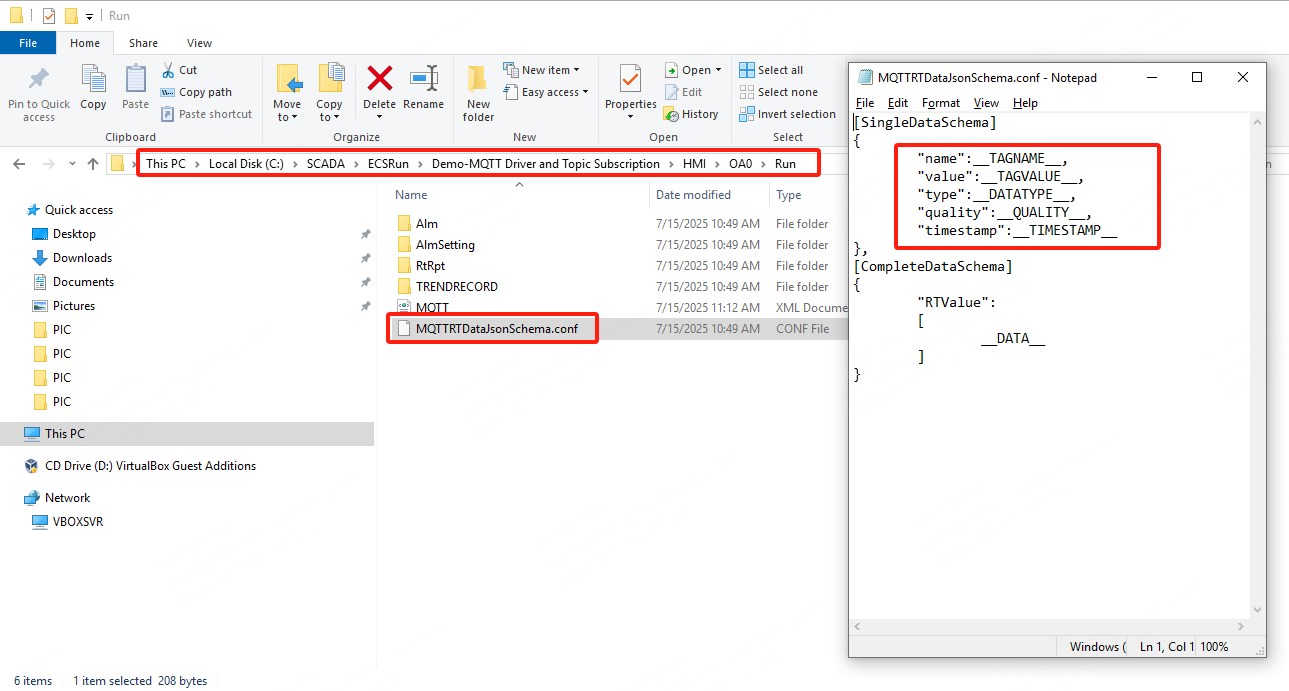This screenshot has height=691, width=1289.
Task: Select the TRENDRECORD folder
Action: coord(456,287)
